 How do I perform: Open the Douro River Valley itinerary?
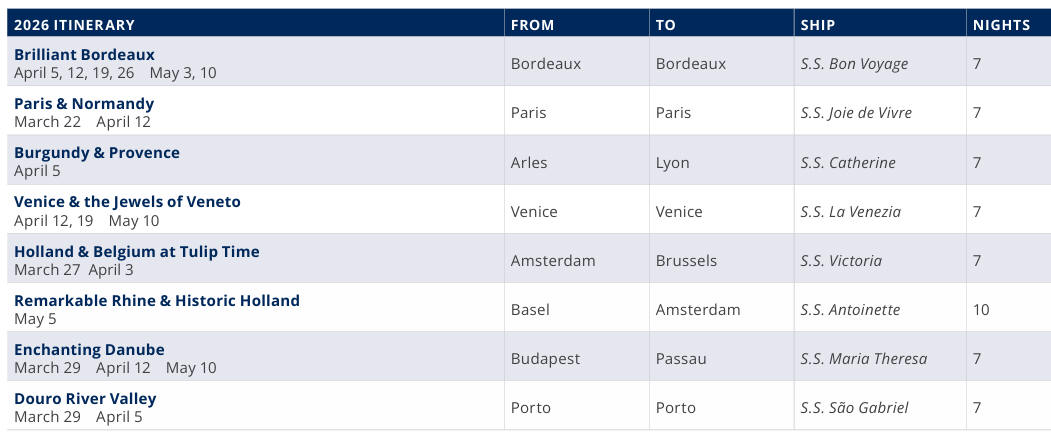(85, 399)
